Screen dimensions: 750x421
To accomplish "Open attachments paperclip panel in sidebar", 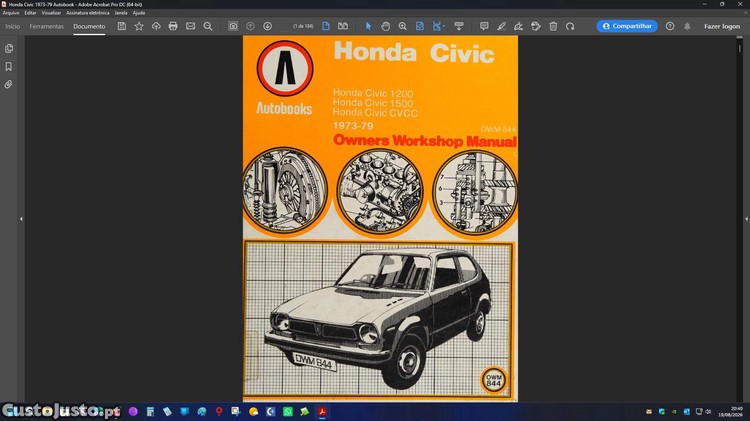I will click(9, 85).
